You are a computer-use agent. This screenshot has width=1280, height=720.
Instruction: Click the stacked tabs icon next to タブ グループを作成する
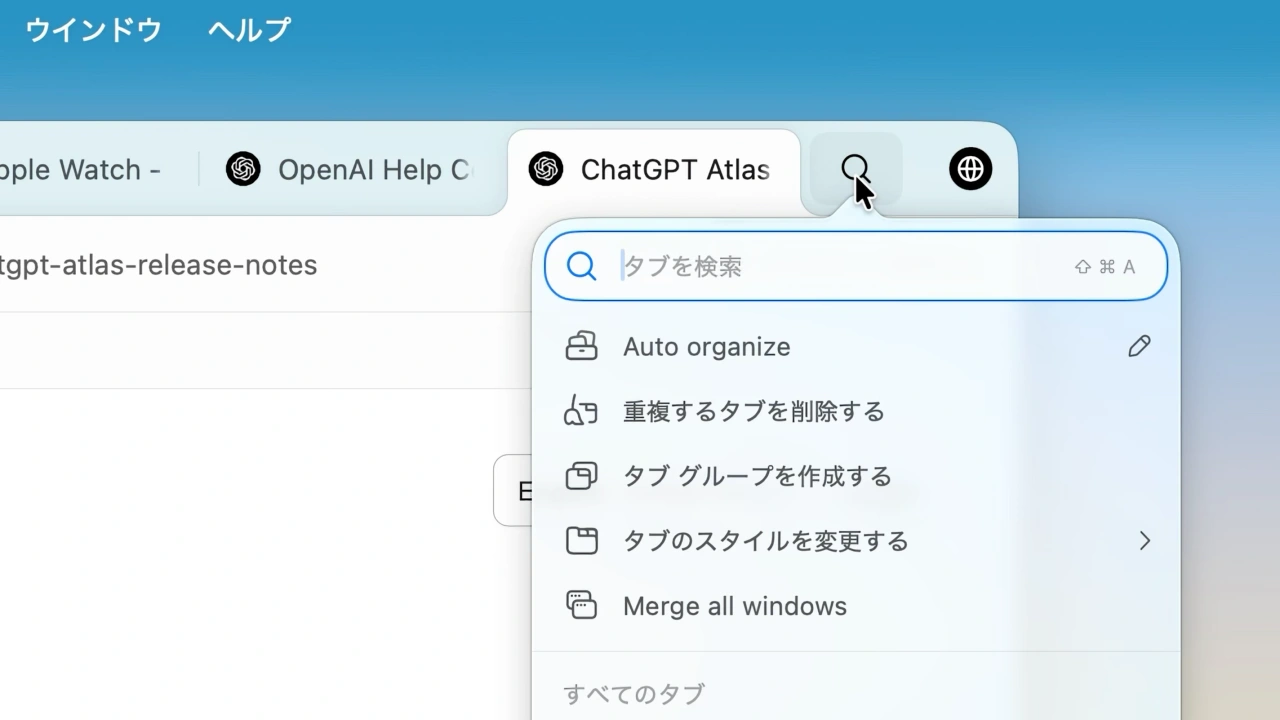coord(583,476)
